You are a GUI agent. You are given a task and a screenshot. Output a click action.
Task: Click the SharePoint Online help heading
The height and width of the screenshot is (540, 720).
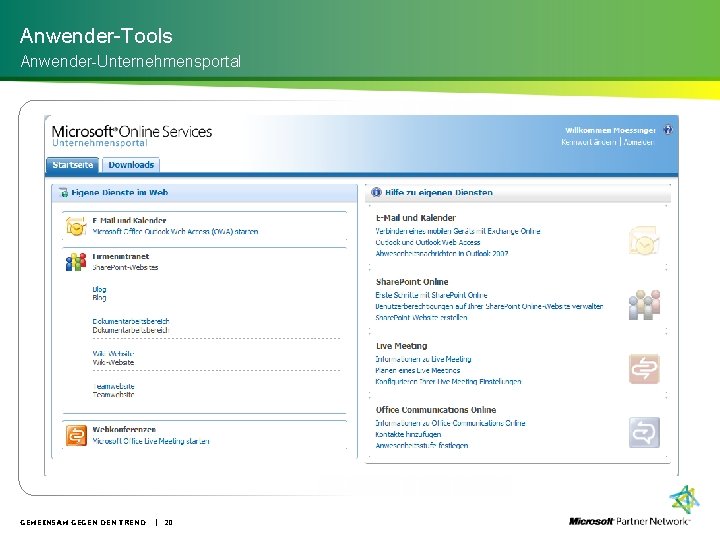412,281
